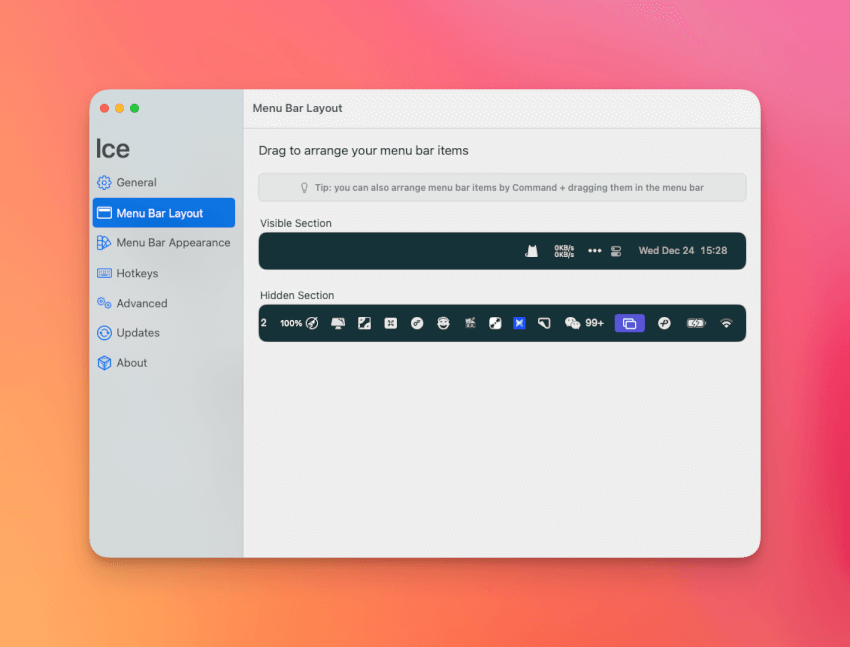
Task: Click the Control Center toggles icon
Action: click(616, 251)
